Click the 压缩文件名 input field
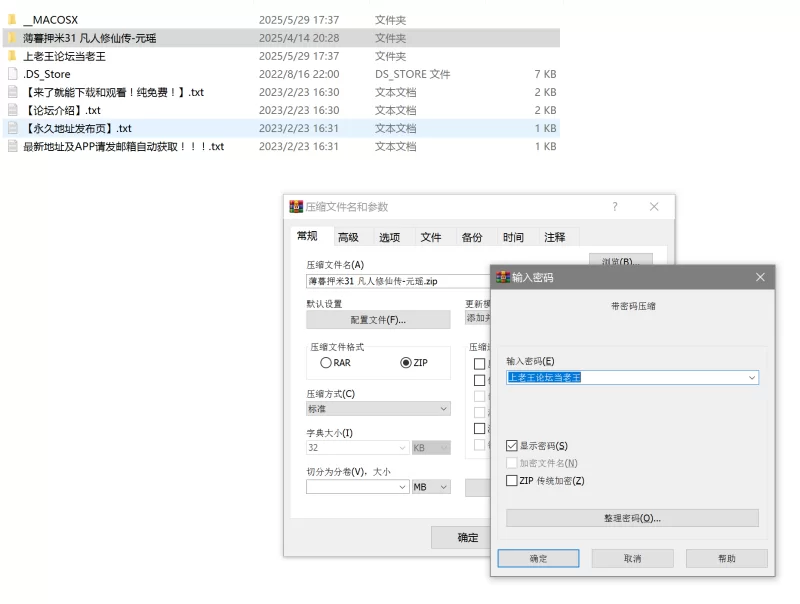The height and width of the screenshot is (604, 800). coord(385,282)
